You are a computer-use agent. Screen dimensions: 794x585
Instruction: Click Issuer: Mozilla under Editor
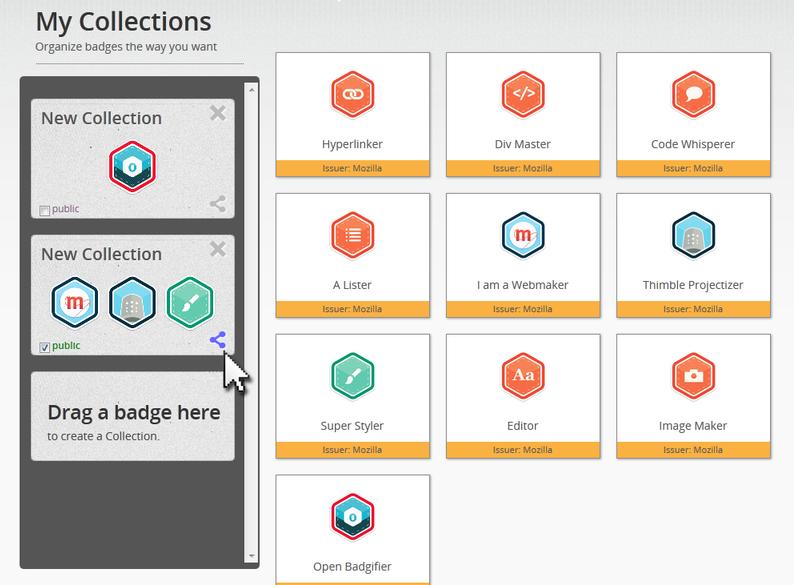[523, 450]
